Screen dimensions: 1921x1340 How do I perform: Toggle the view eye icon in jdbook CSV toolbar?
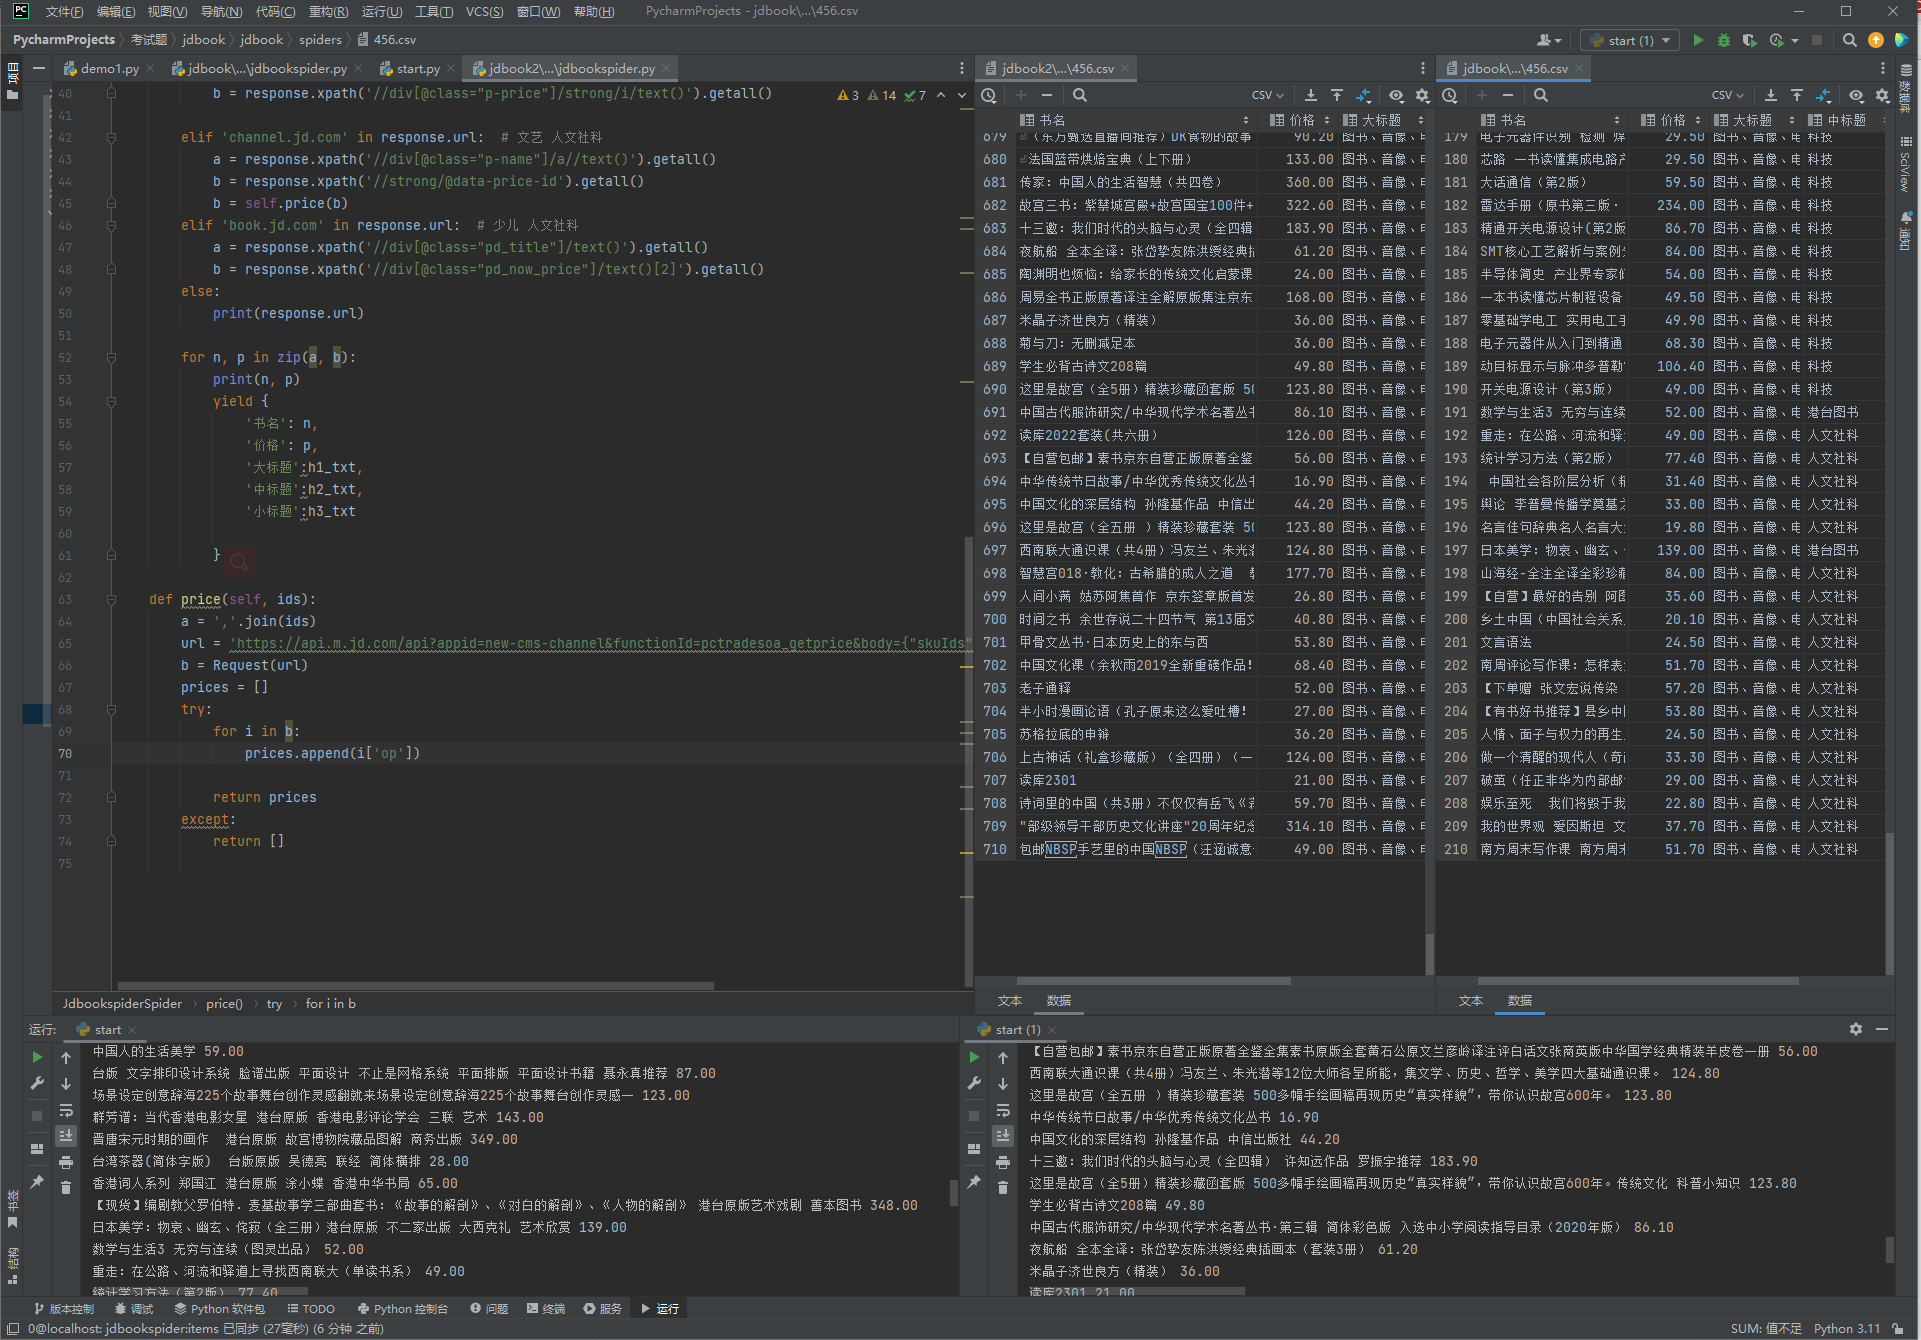(1856, 96)
